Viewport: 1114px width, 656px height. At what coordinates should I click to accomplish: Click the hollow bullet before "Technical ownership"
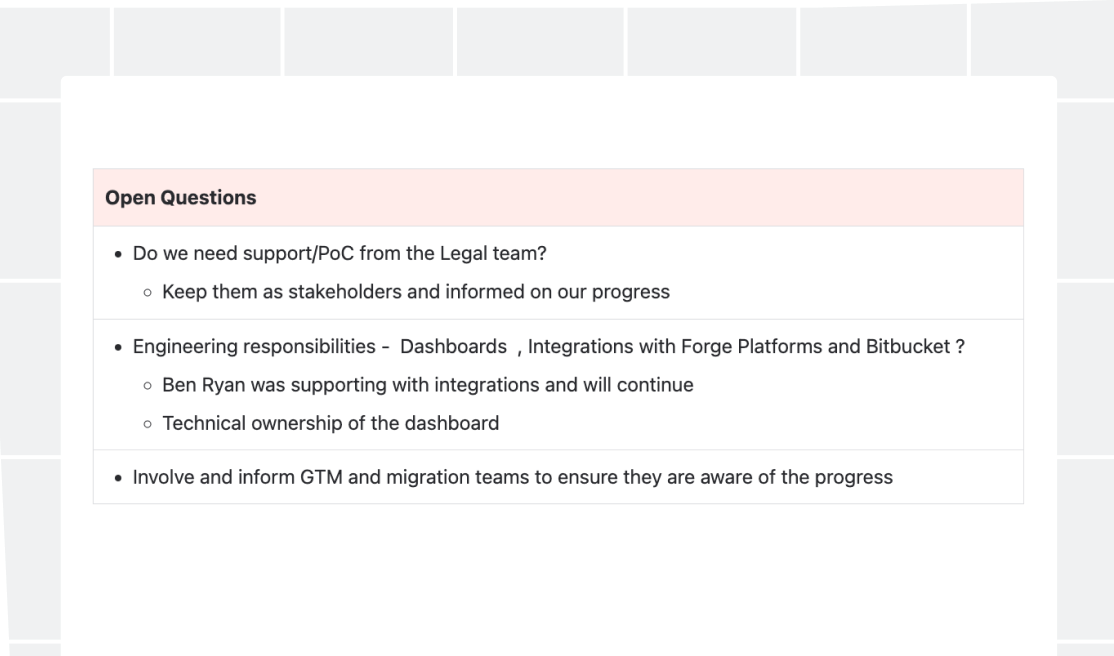pyautogui.click(x=147, y=424)
